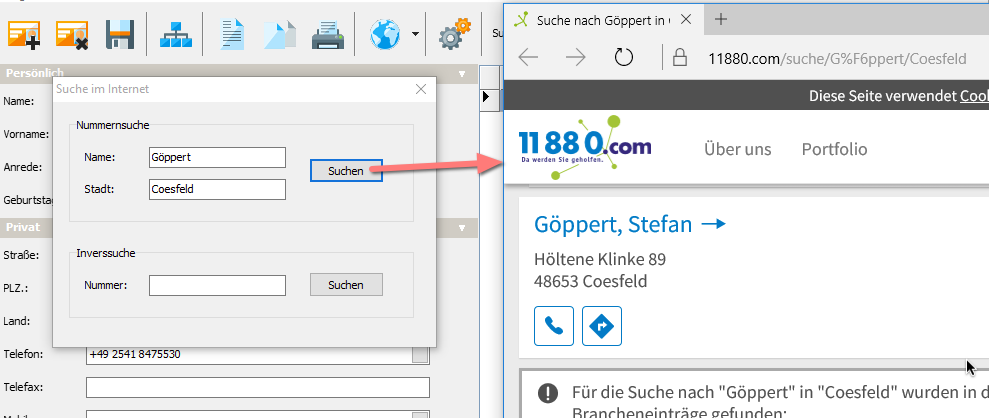Click the copy pages icon in toolbar

pos(280,35)
